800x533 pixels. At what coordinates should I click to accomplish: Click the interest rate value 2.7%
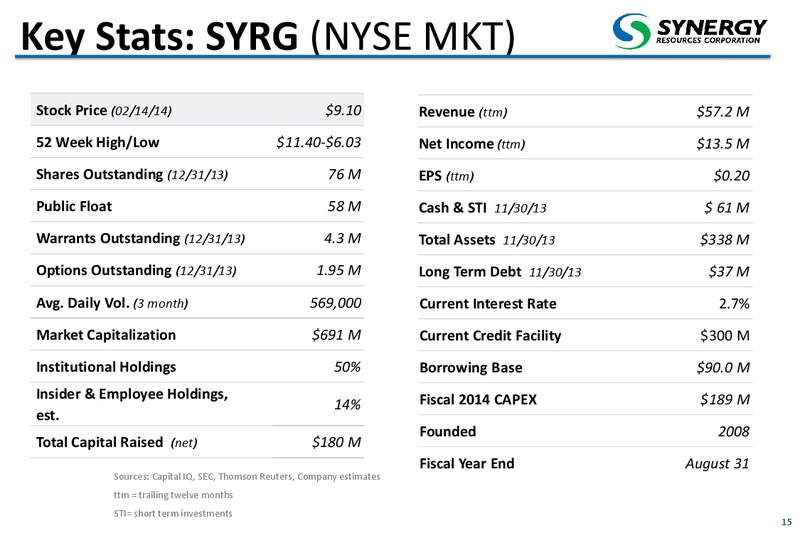[734, 304]
